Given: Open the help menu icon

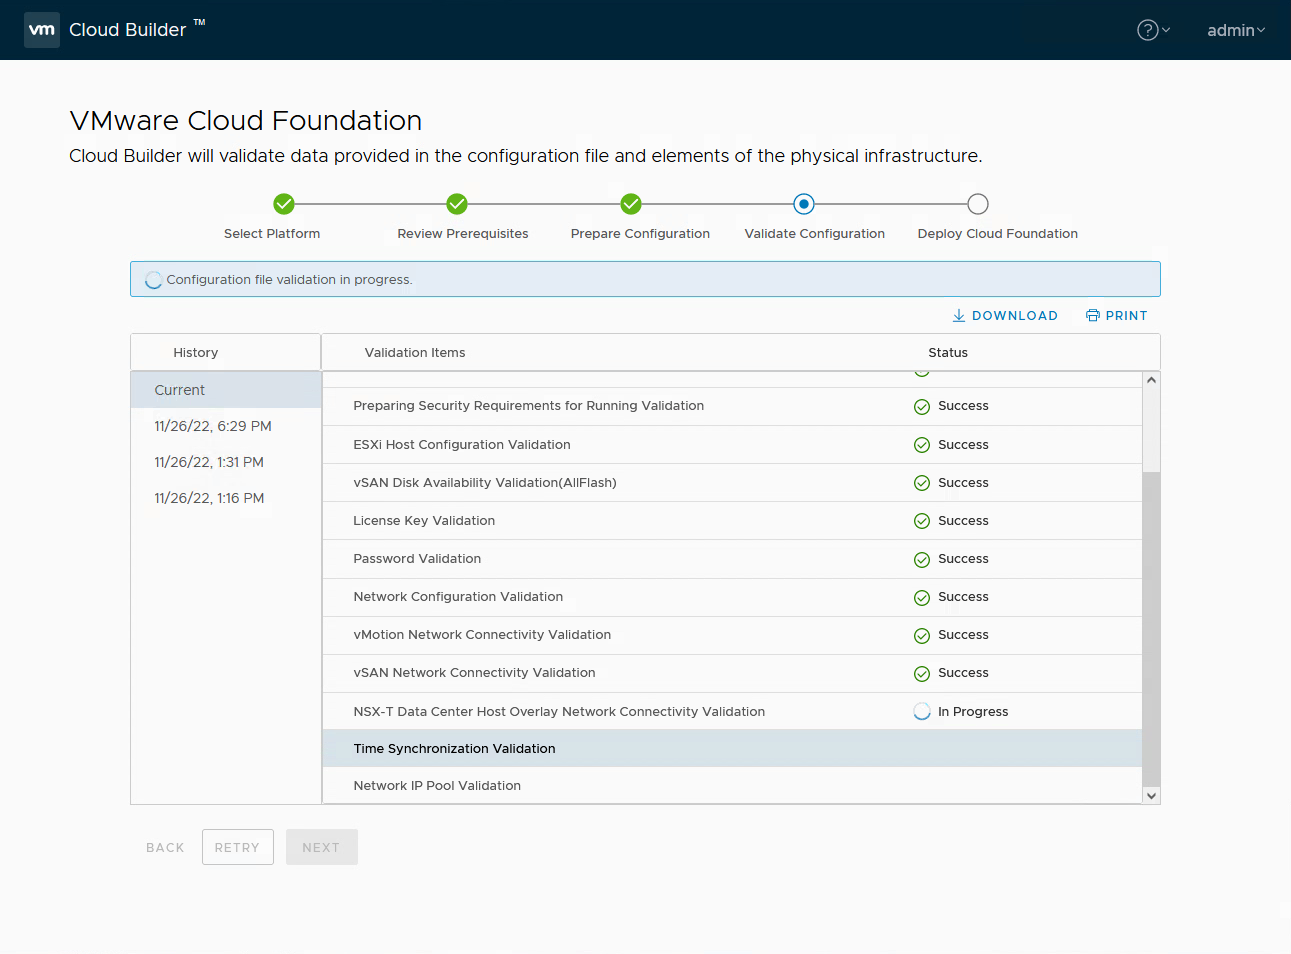Looking at the screenshot, I should (1146, 30).
